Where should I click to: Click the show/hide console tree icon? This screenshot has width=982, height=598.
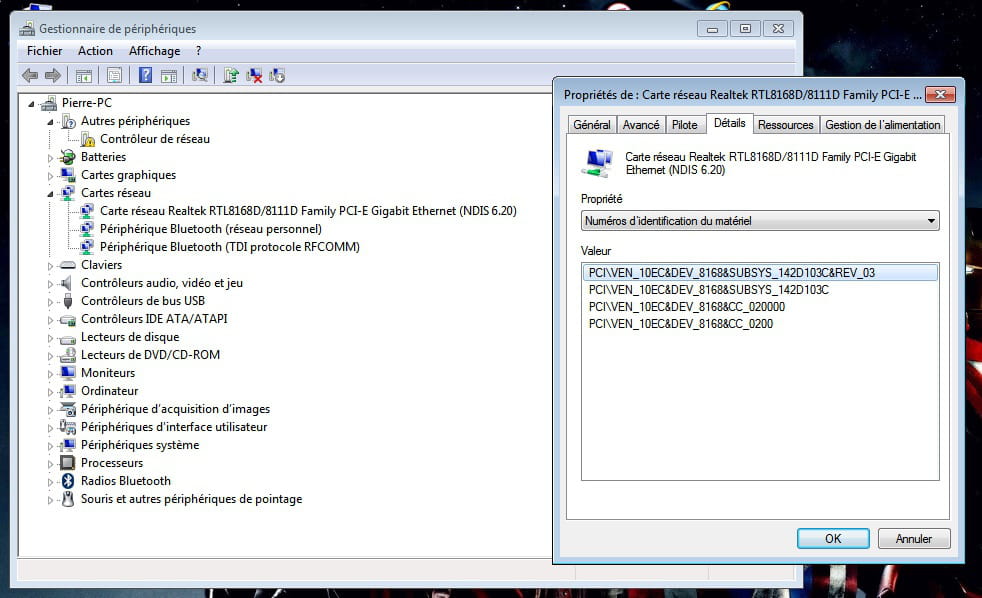coord(84,75)
